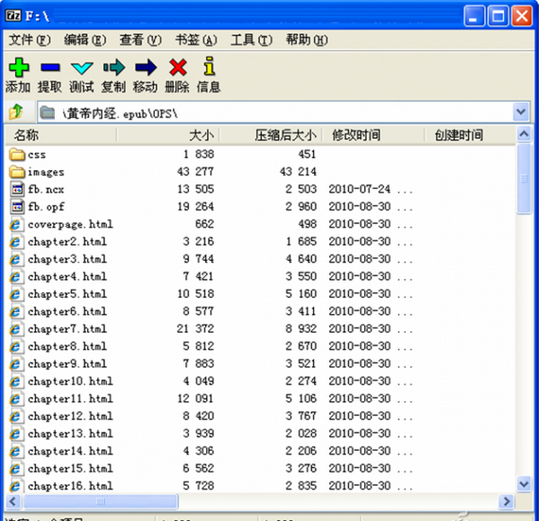Select the chapter6.html file name
Screen dimensions: 539x521
click(x=67, y=312)
